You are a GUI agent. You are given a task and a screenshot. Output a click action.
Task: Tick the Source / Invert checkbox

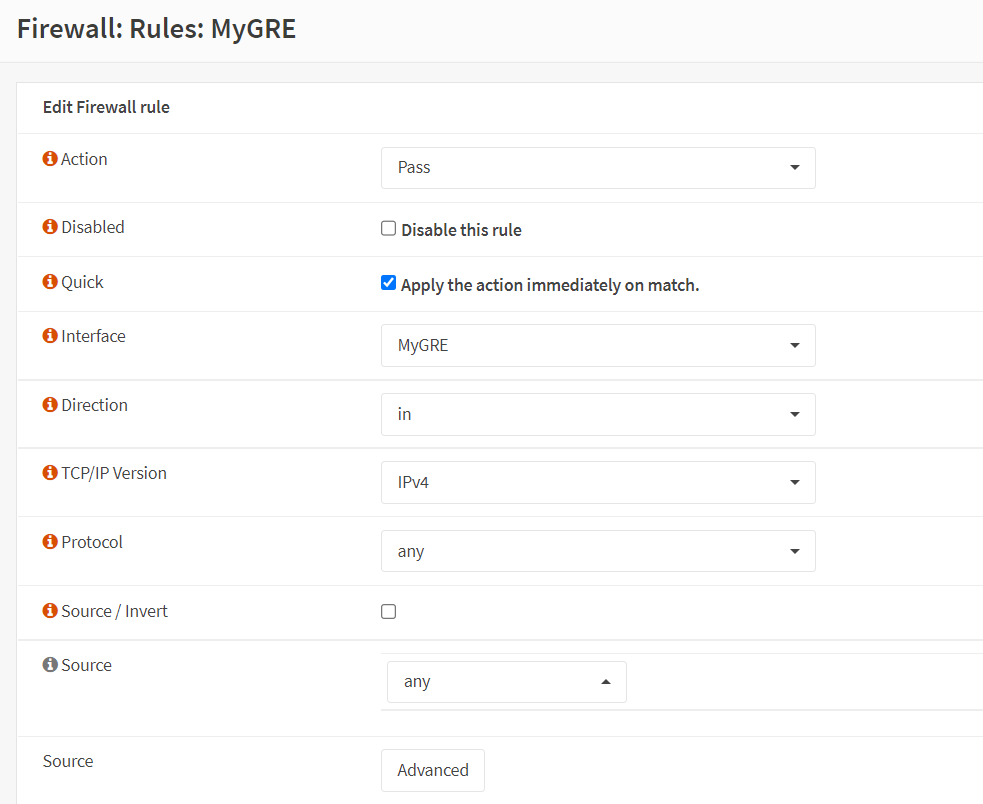pyautogui.click(x=389, y=611)
